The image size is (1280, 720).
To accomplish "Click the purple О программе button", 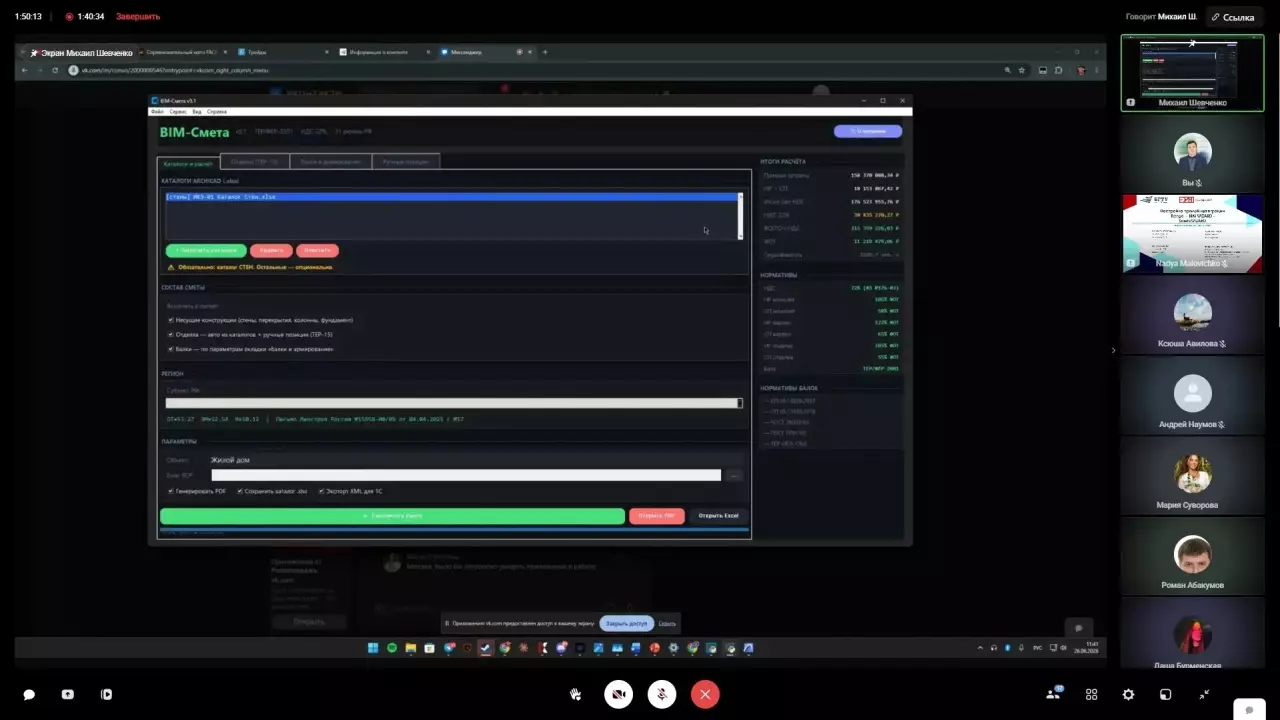I will (x=868, y=131).
